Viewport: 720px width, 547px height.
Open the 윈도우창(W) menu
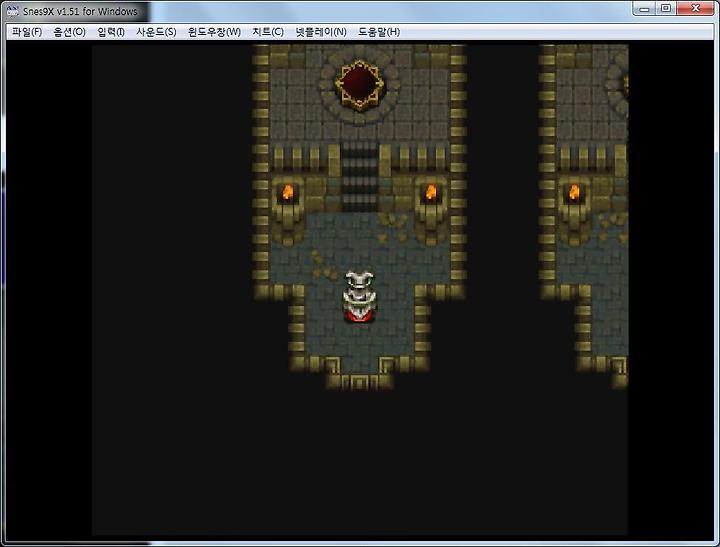tap(214, 32)
